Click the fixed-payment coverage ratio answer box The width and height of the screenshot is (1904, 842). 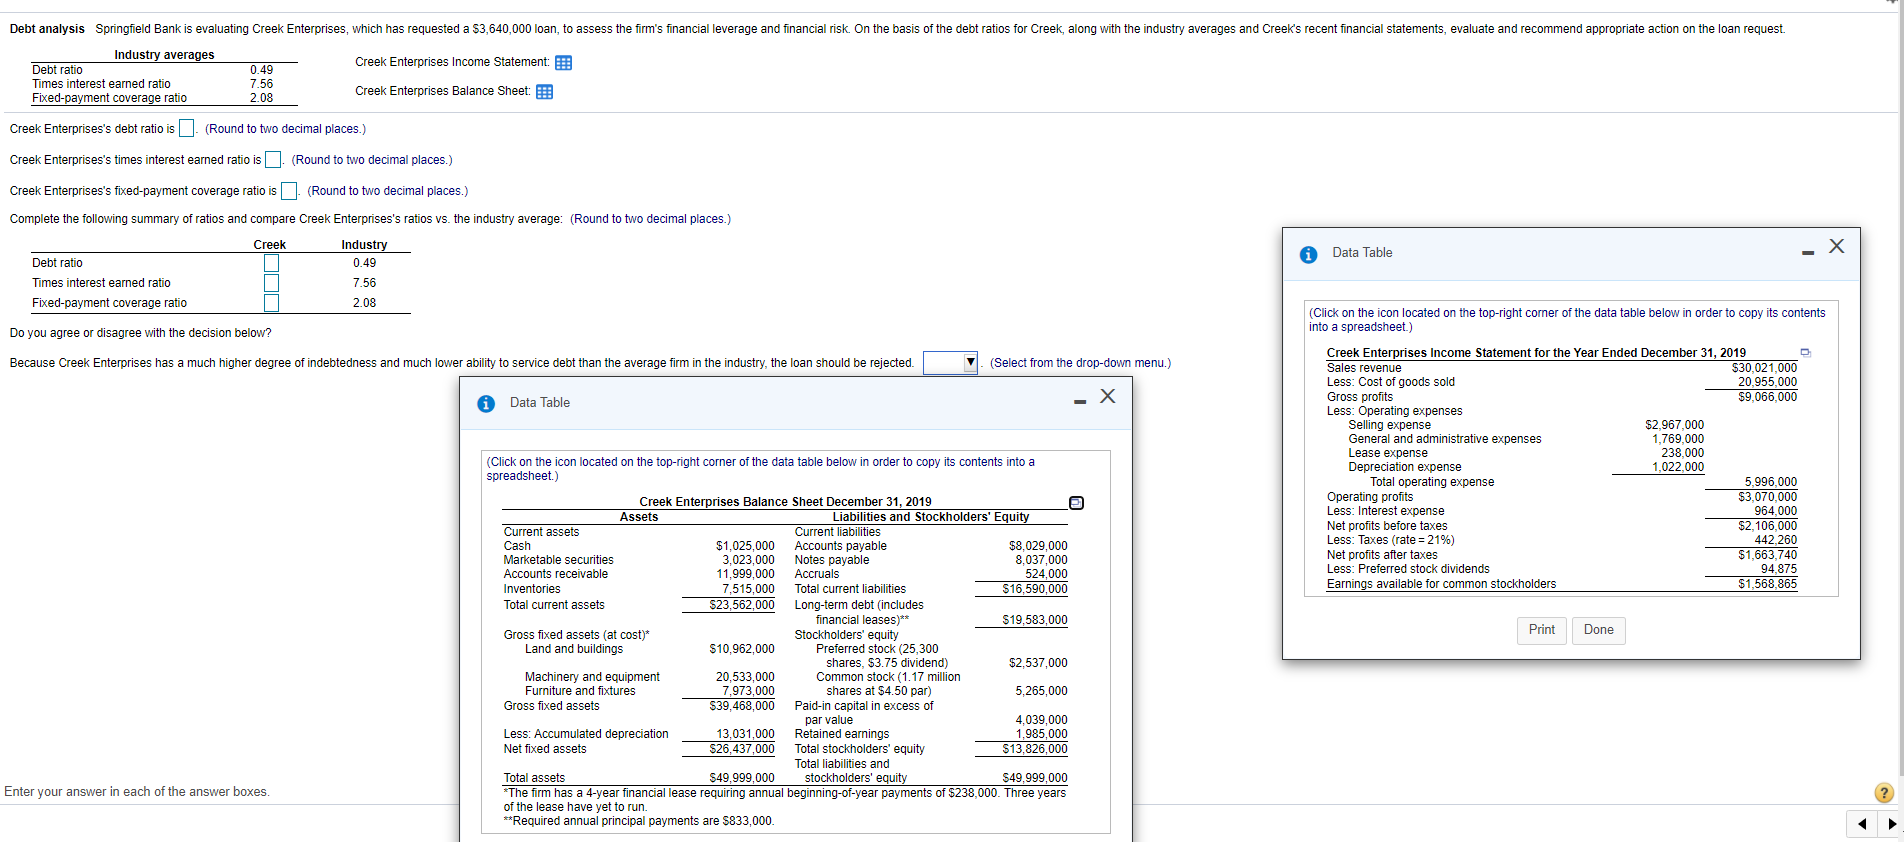tap(288, 190)
